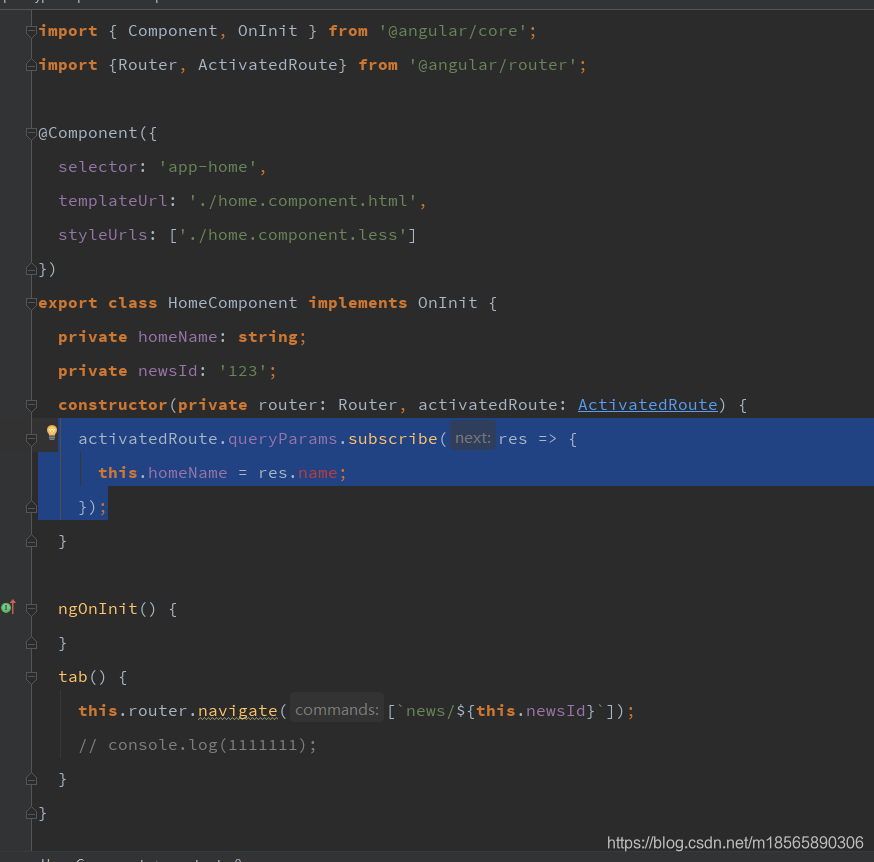The height and width of the screenshot is (862, 874).
Task: Click the ActivatedRoute type link in the constructor
Action: 648,405
